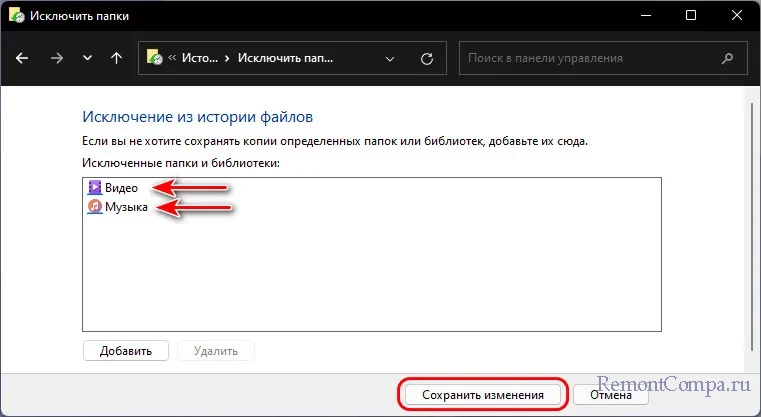Go to the Исто... breadcrumb segment

(x=200, y=58)
